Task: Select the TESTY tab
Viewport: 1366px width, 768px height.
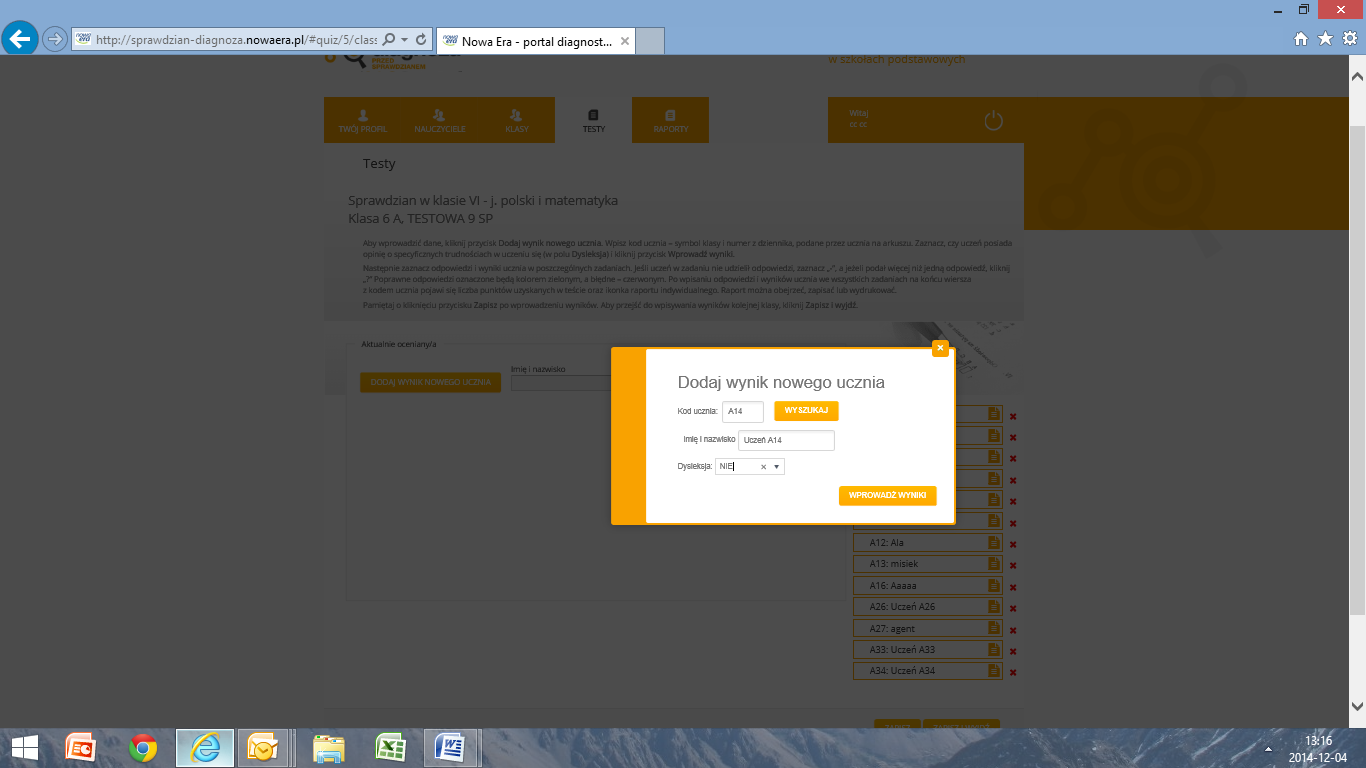Action: pyautogui.click(x=593, y=121)
